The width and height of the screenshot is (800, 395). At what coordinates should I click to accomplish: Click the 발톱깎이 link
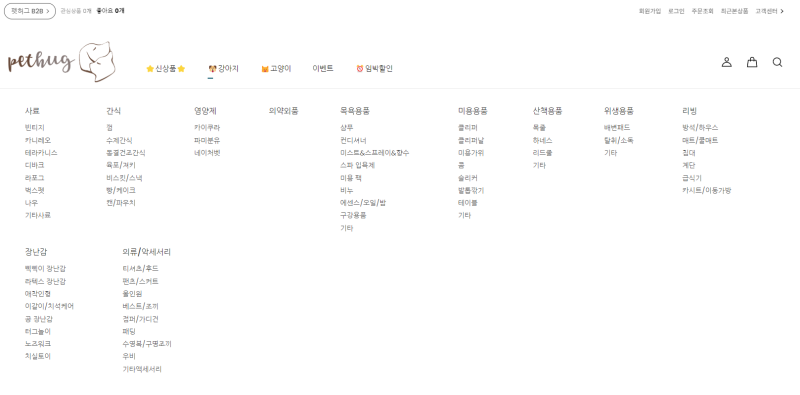471,190
